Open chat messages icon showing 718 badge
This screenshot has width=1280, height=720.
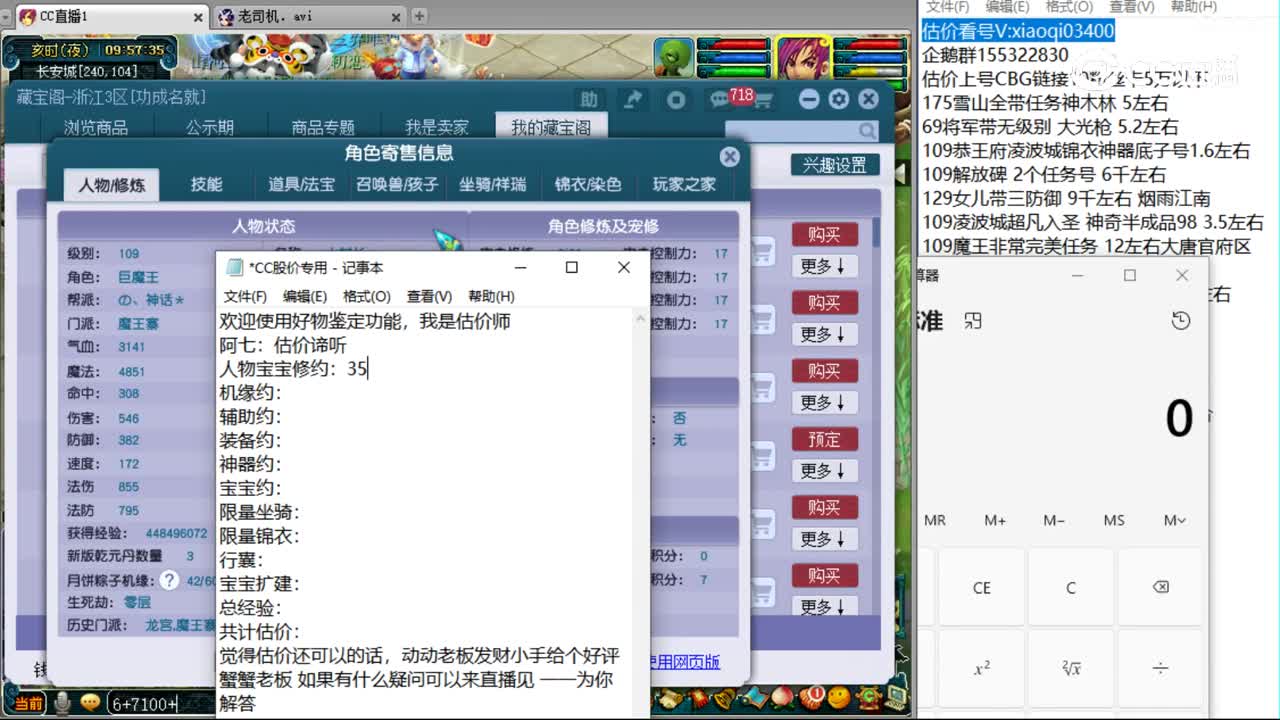tap(719, 100)
